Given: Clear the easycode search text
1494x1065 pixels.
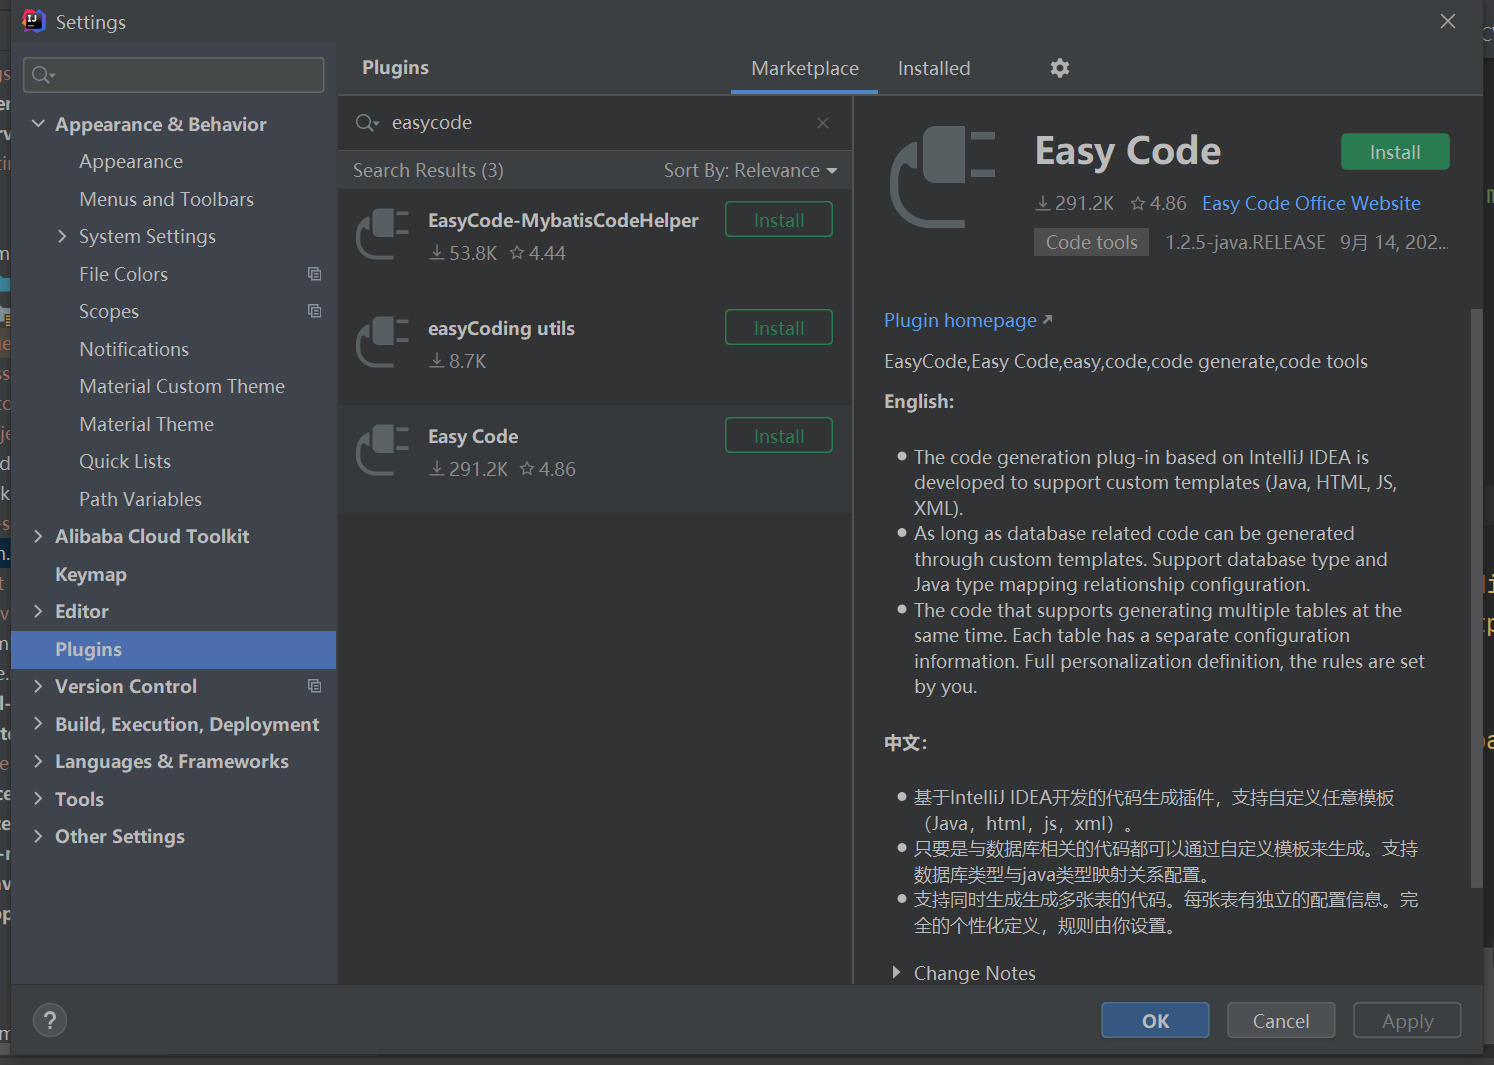Looking at the screenshot, I should point(823,123).
